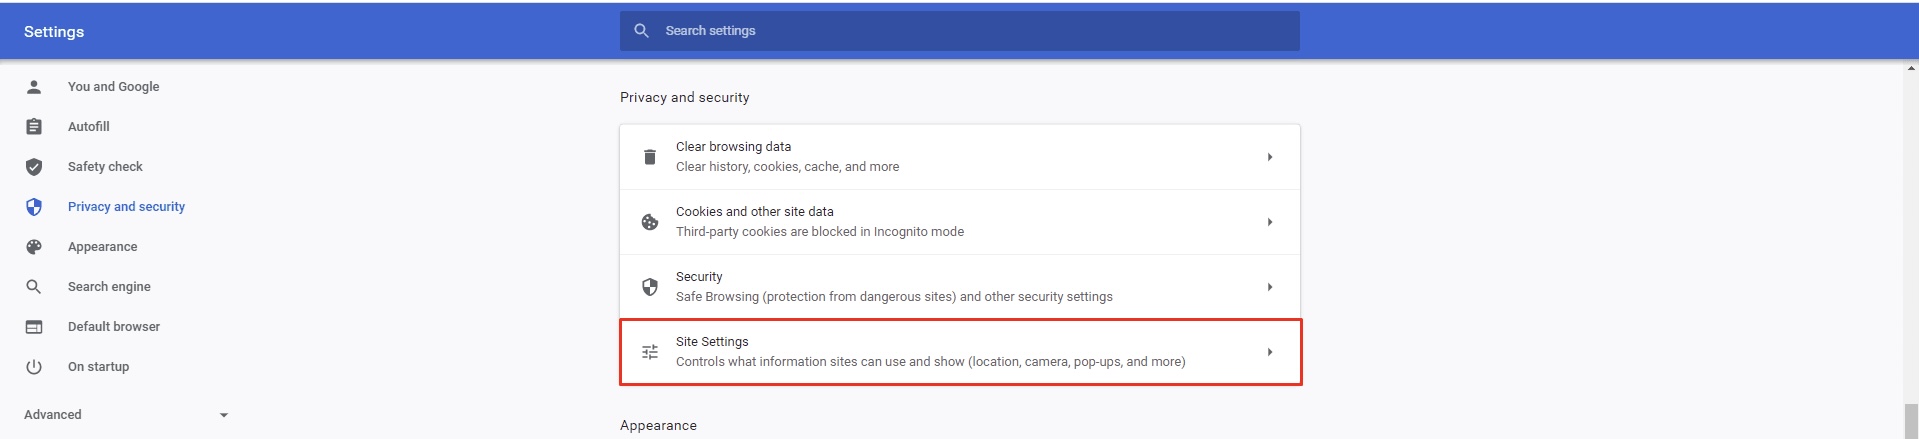The height and width of the screenshot is (439, 1919).
Task: Click the power icon beside On startup
Action: (x=34, y=367)
